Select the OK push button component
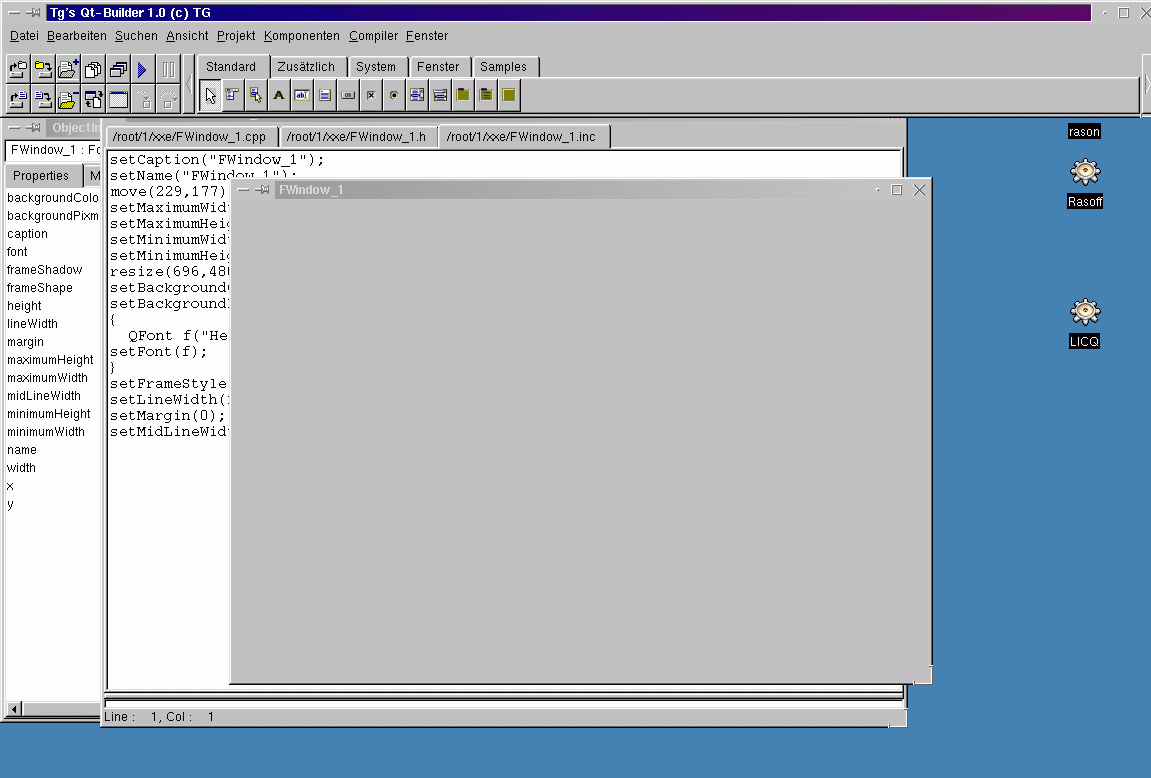Screen dimensions: 1151x778 pyautogui.click(x=348, y=96)
